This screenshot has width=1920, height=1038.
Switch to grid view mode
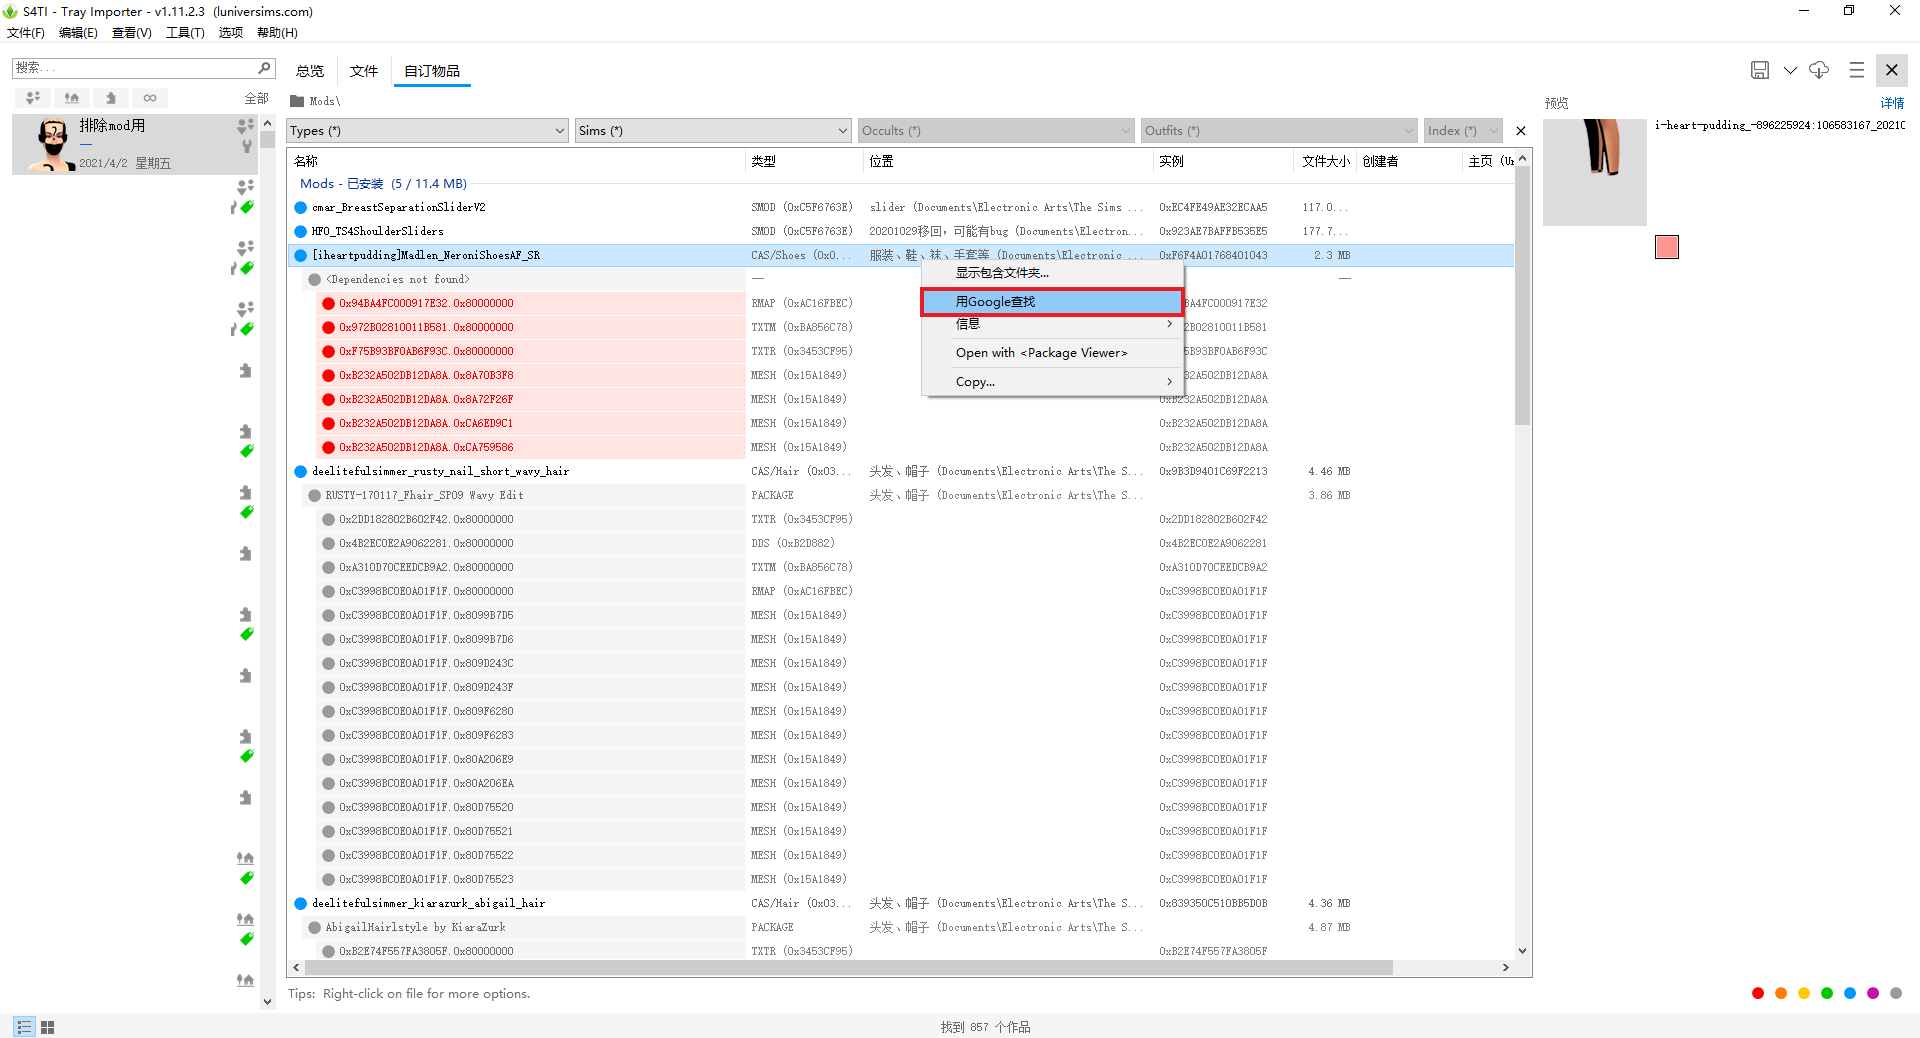(47, 1027)
